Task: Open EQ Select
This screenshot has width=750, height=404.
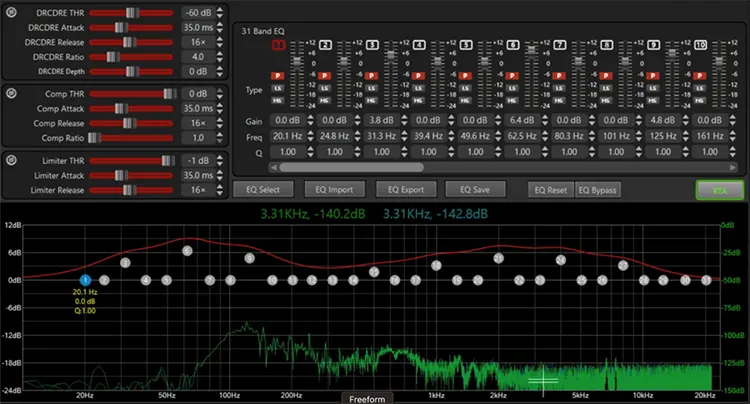Action: [263, 189]
